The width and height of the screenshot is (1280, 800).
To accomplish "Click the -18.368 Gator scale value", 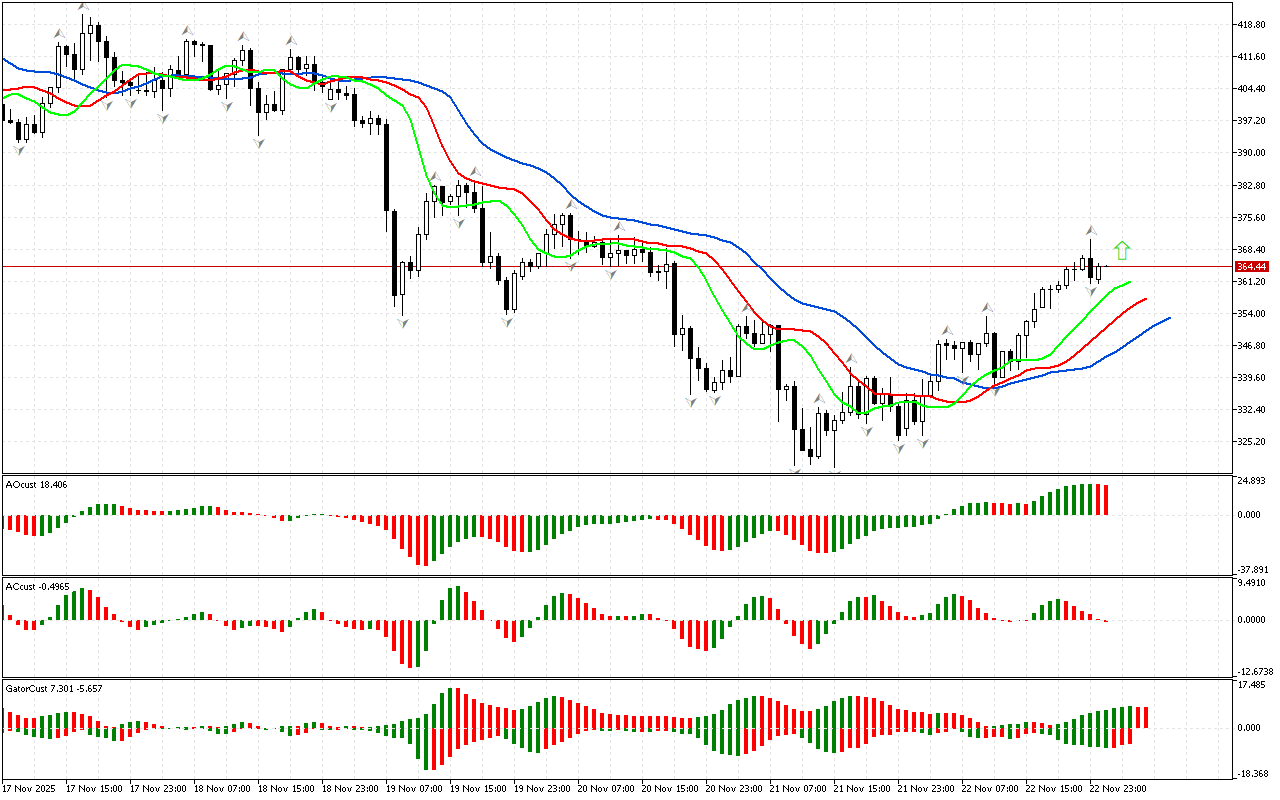I will tap(1252, 774).
